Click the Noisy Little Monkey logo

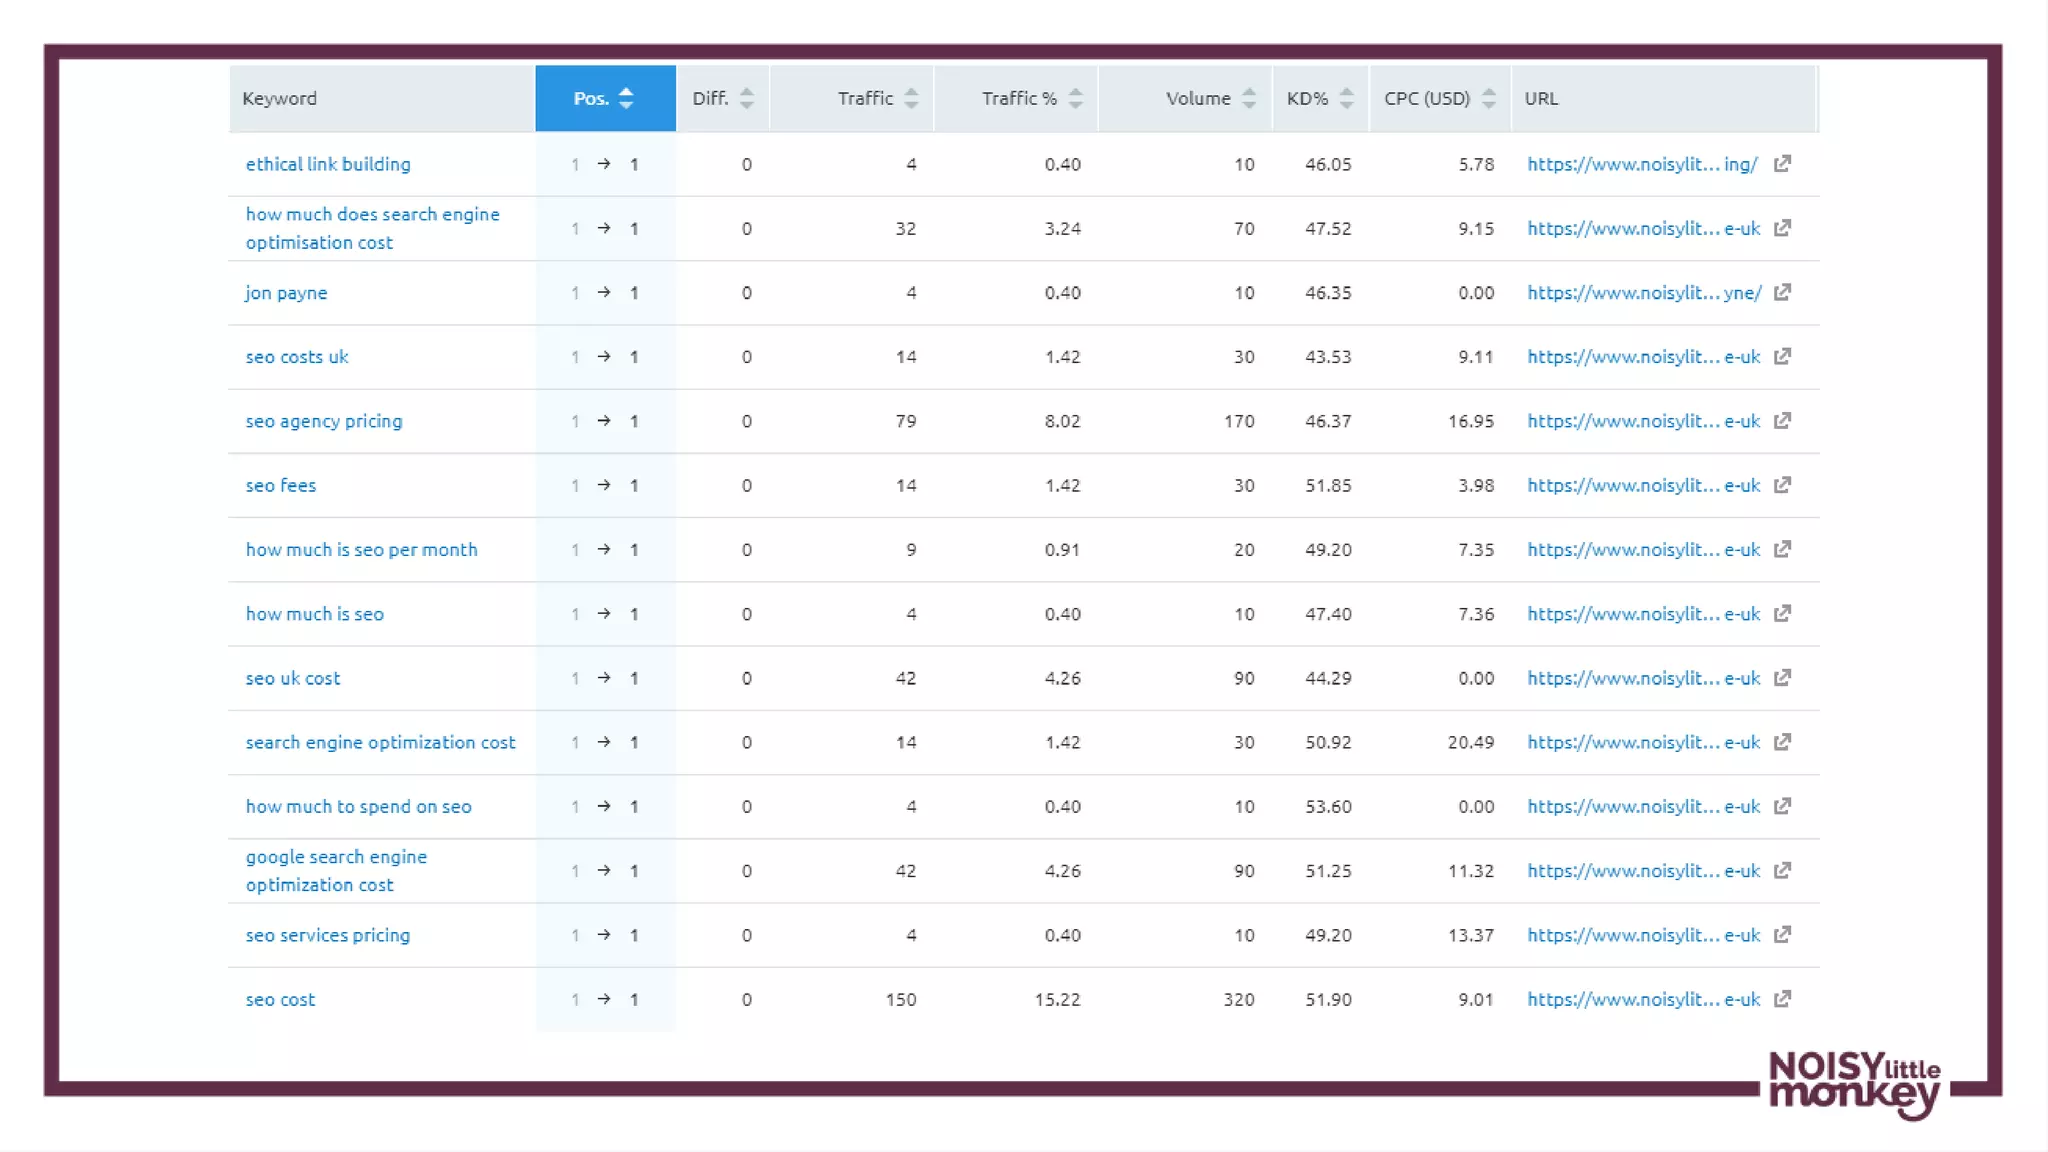tap(1854, 1084)
